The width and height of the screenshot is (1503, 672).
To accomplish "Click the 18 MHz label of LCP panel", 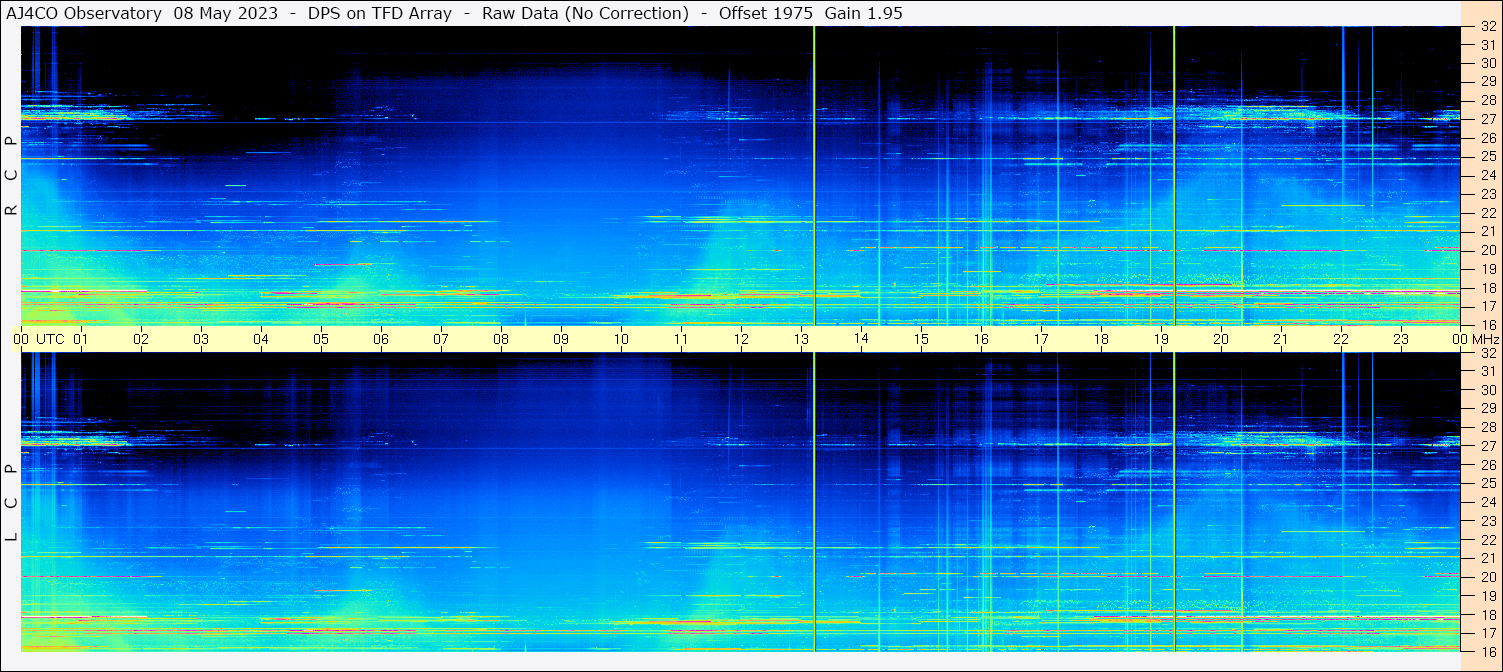I will (1487, 614).
